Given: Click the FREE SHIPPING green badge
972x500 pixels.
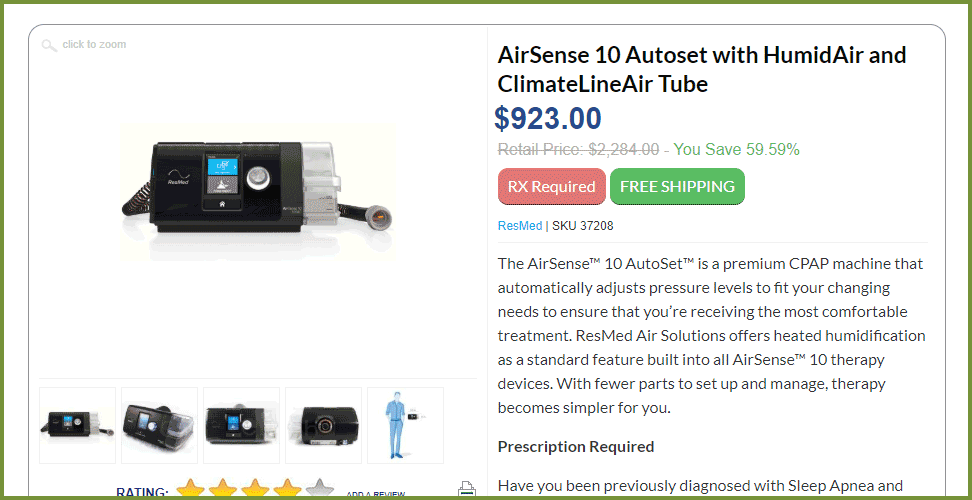Looking at the screenshot, I should tap(678, 186).
